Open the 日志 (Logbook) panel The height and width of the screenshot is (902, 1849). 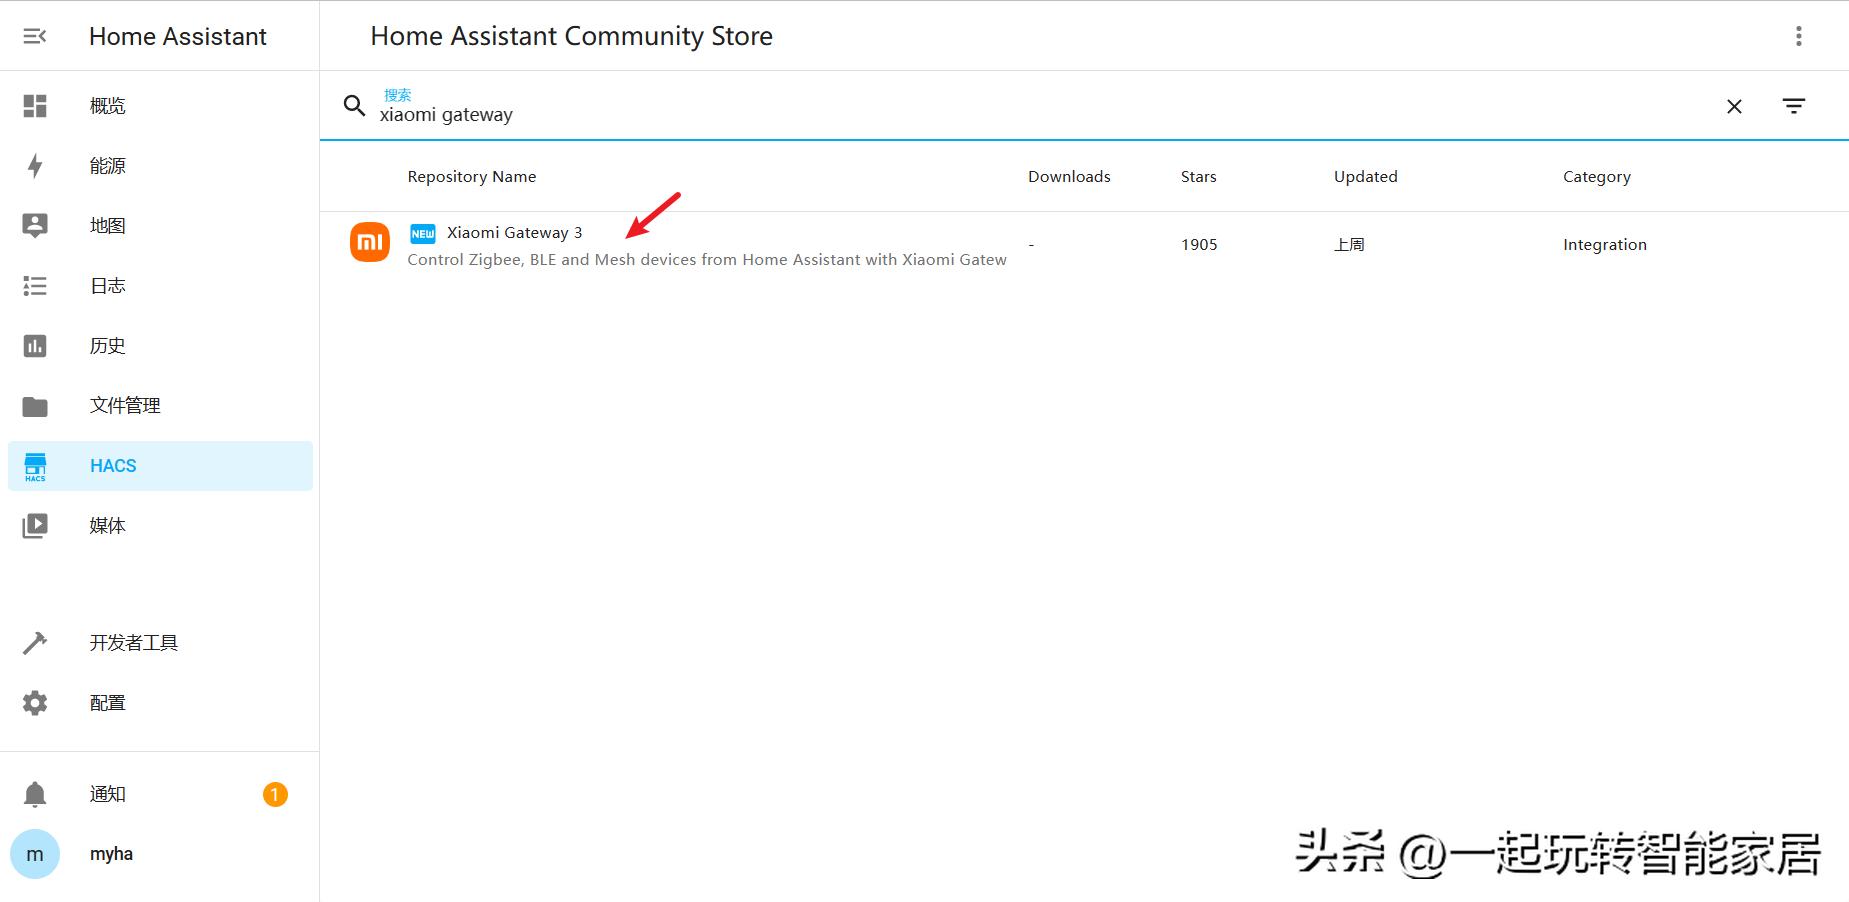point(107,285)
